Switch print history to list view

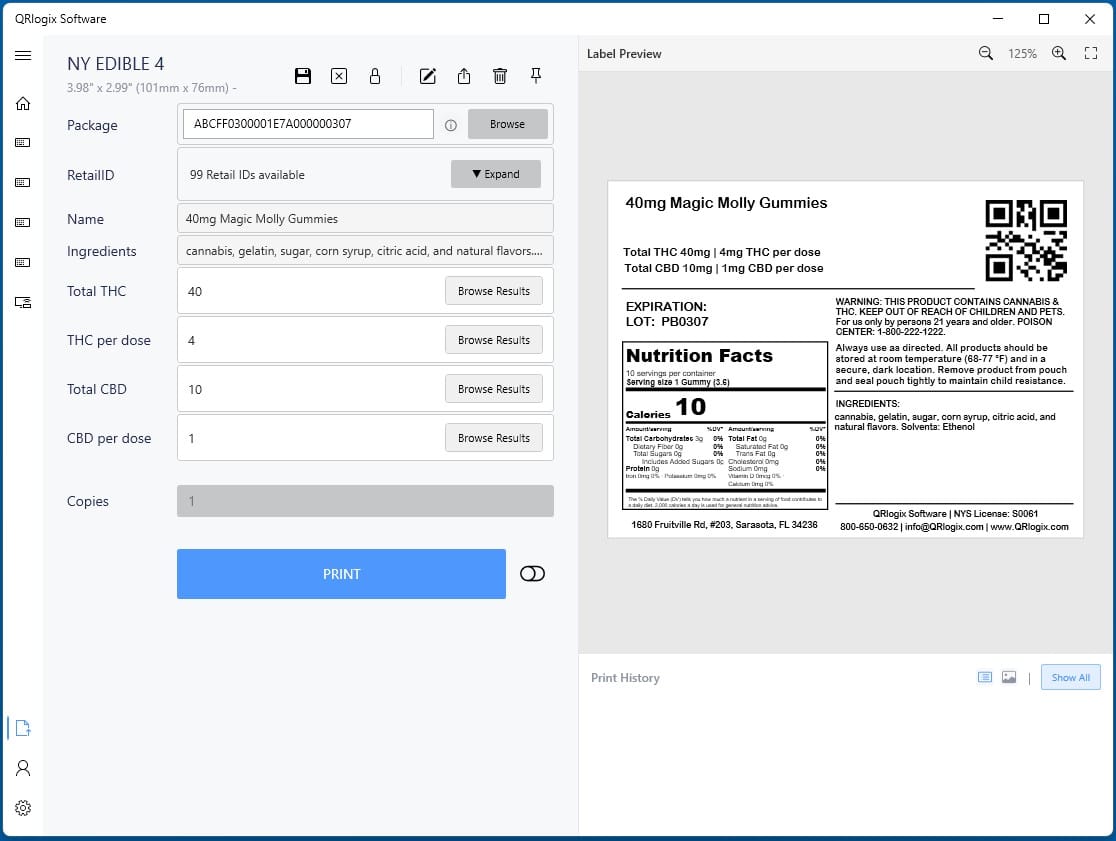(985, 677)
